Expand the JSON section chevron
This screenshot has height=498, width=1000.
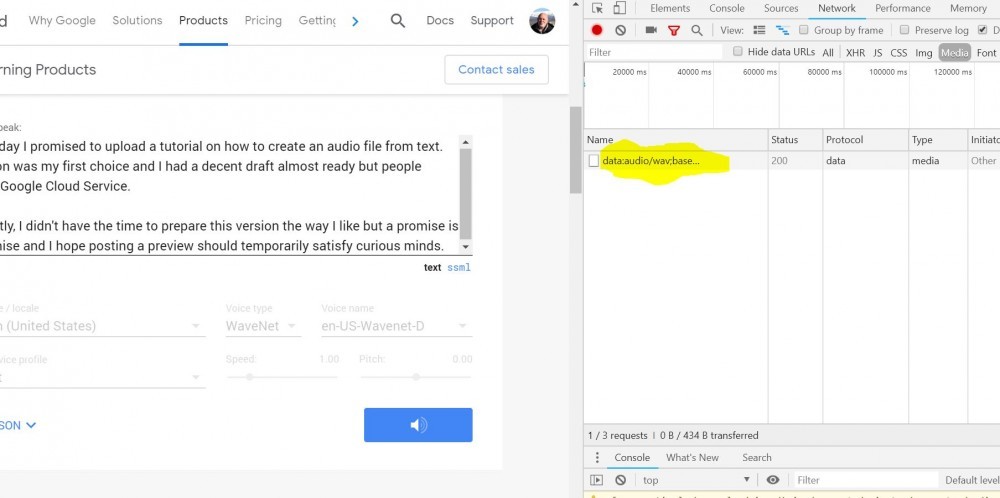click(x=31, y=425)
